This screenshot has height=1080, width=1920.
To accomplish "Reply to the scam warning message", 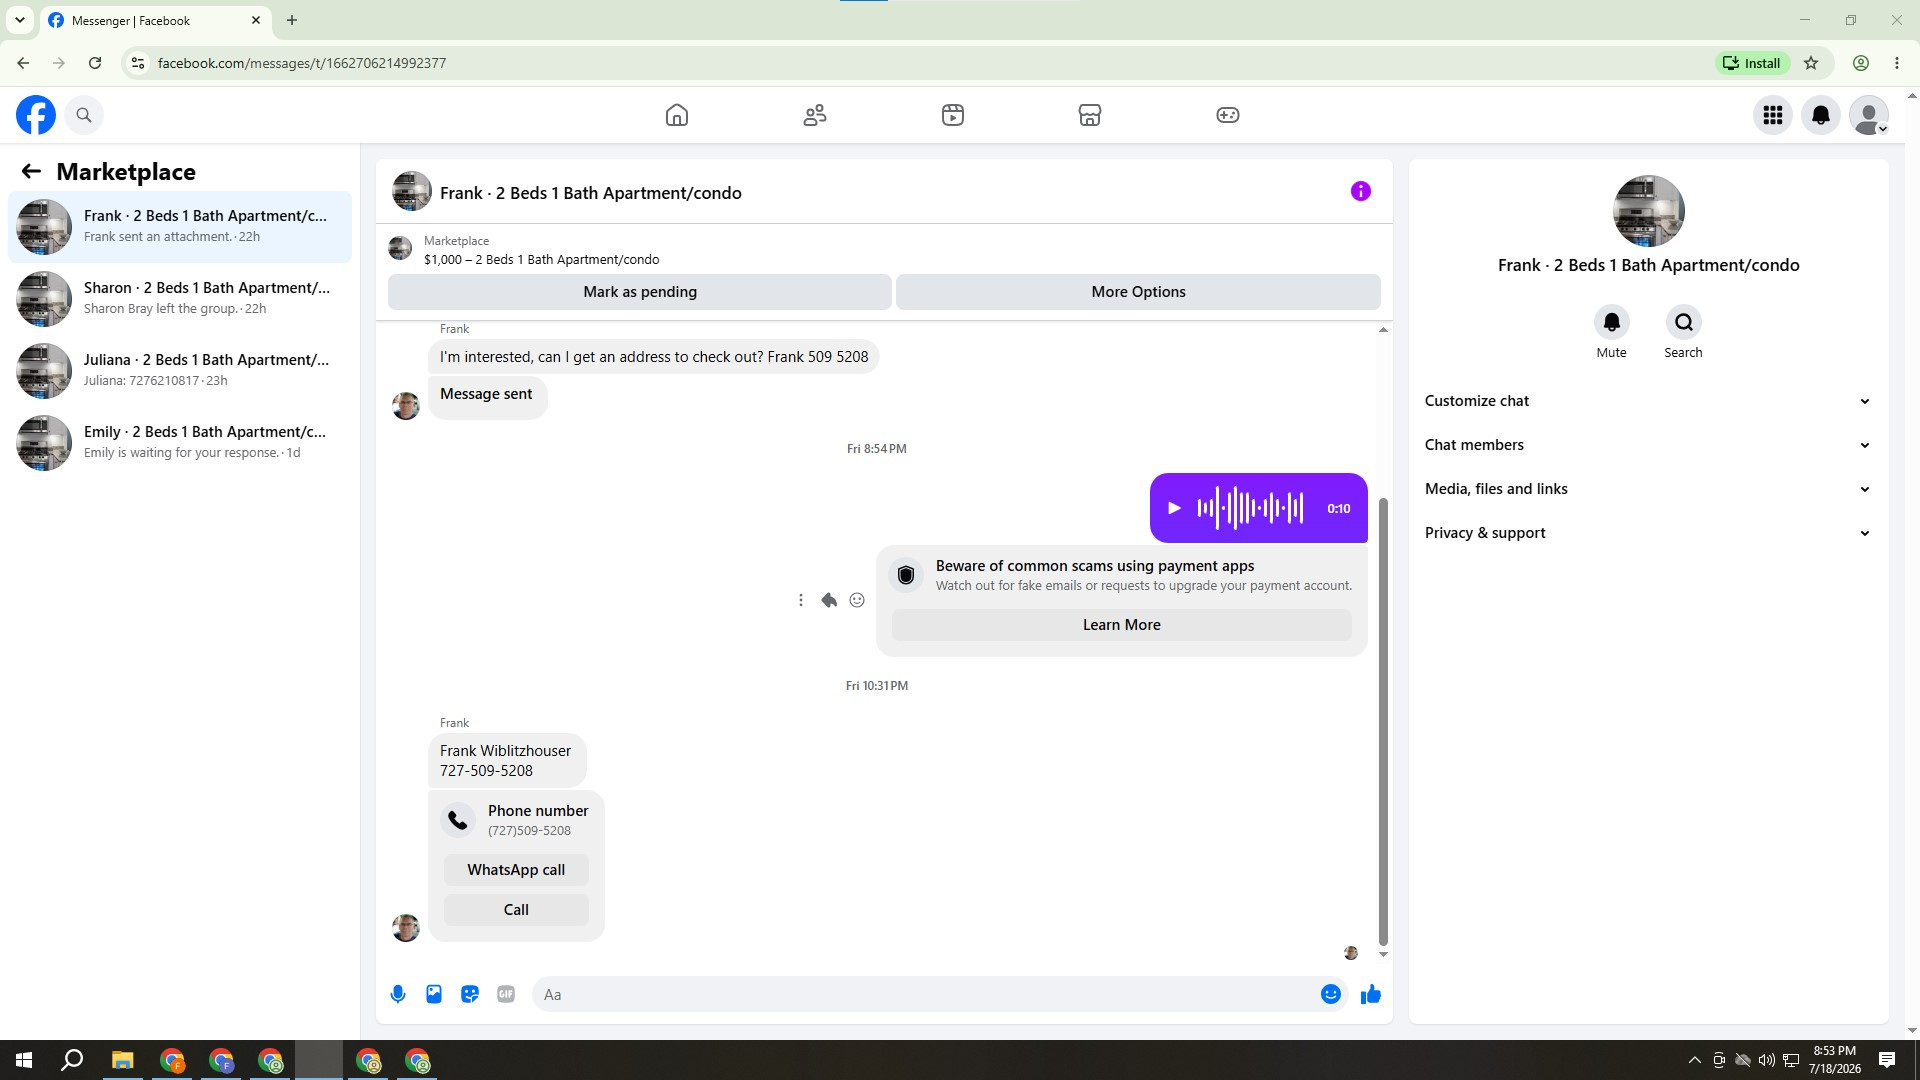I will point(829,600).
